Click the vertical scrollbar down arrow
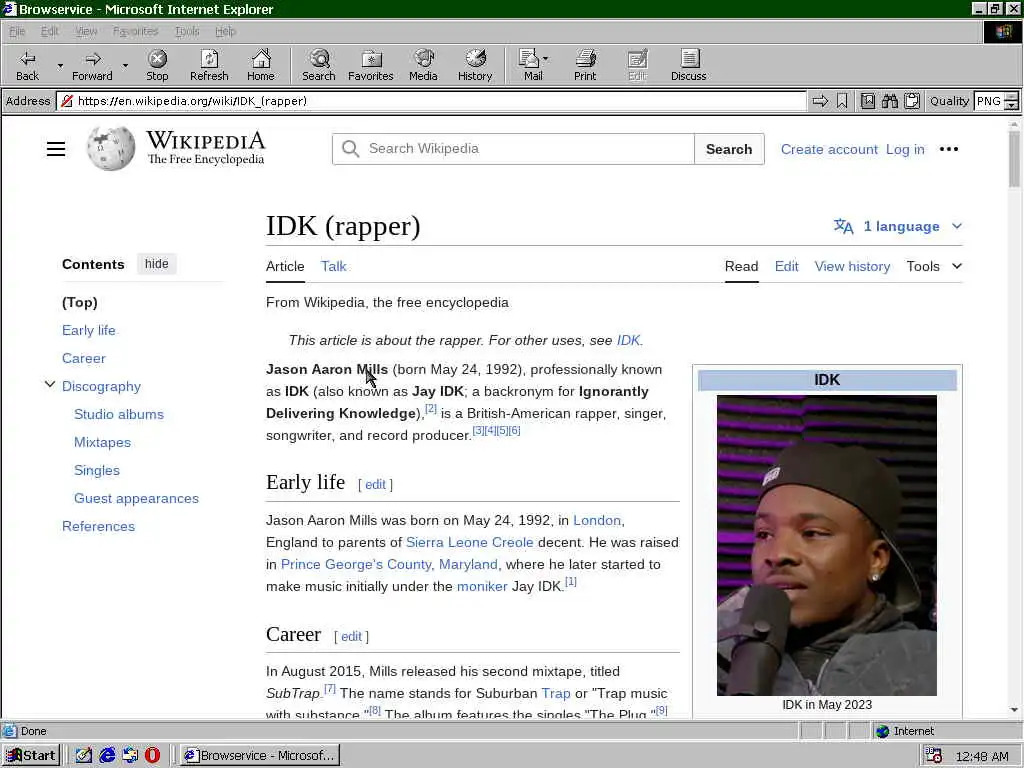Image resolution: width=1024 pixels, height=768 pixels. click(1014, 710)
